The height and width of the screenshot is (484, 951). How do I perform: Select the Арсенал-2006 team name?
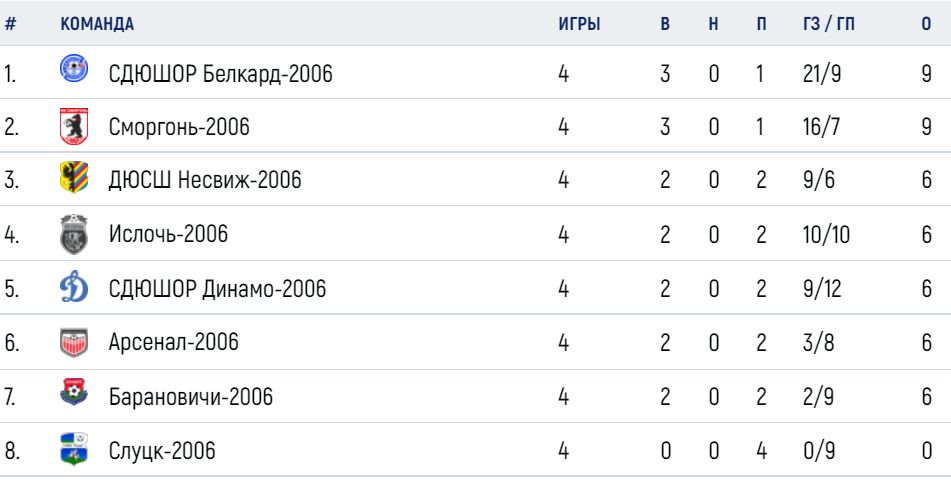pyautogui.click(x=173, y=342)
